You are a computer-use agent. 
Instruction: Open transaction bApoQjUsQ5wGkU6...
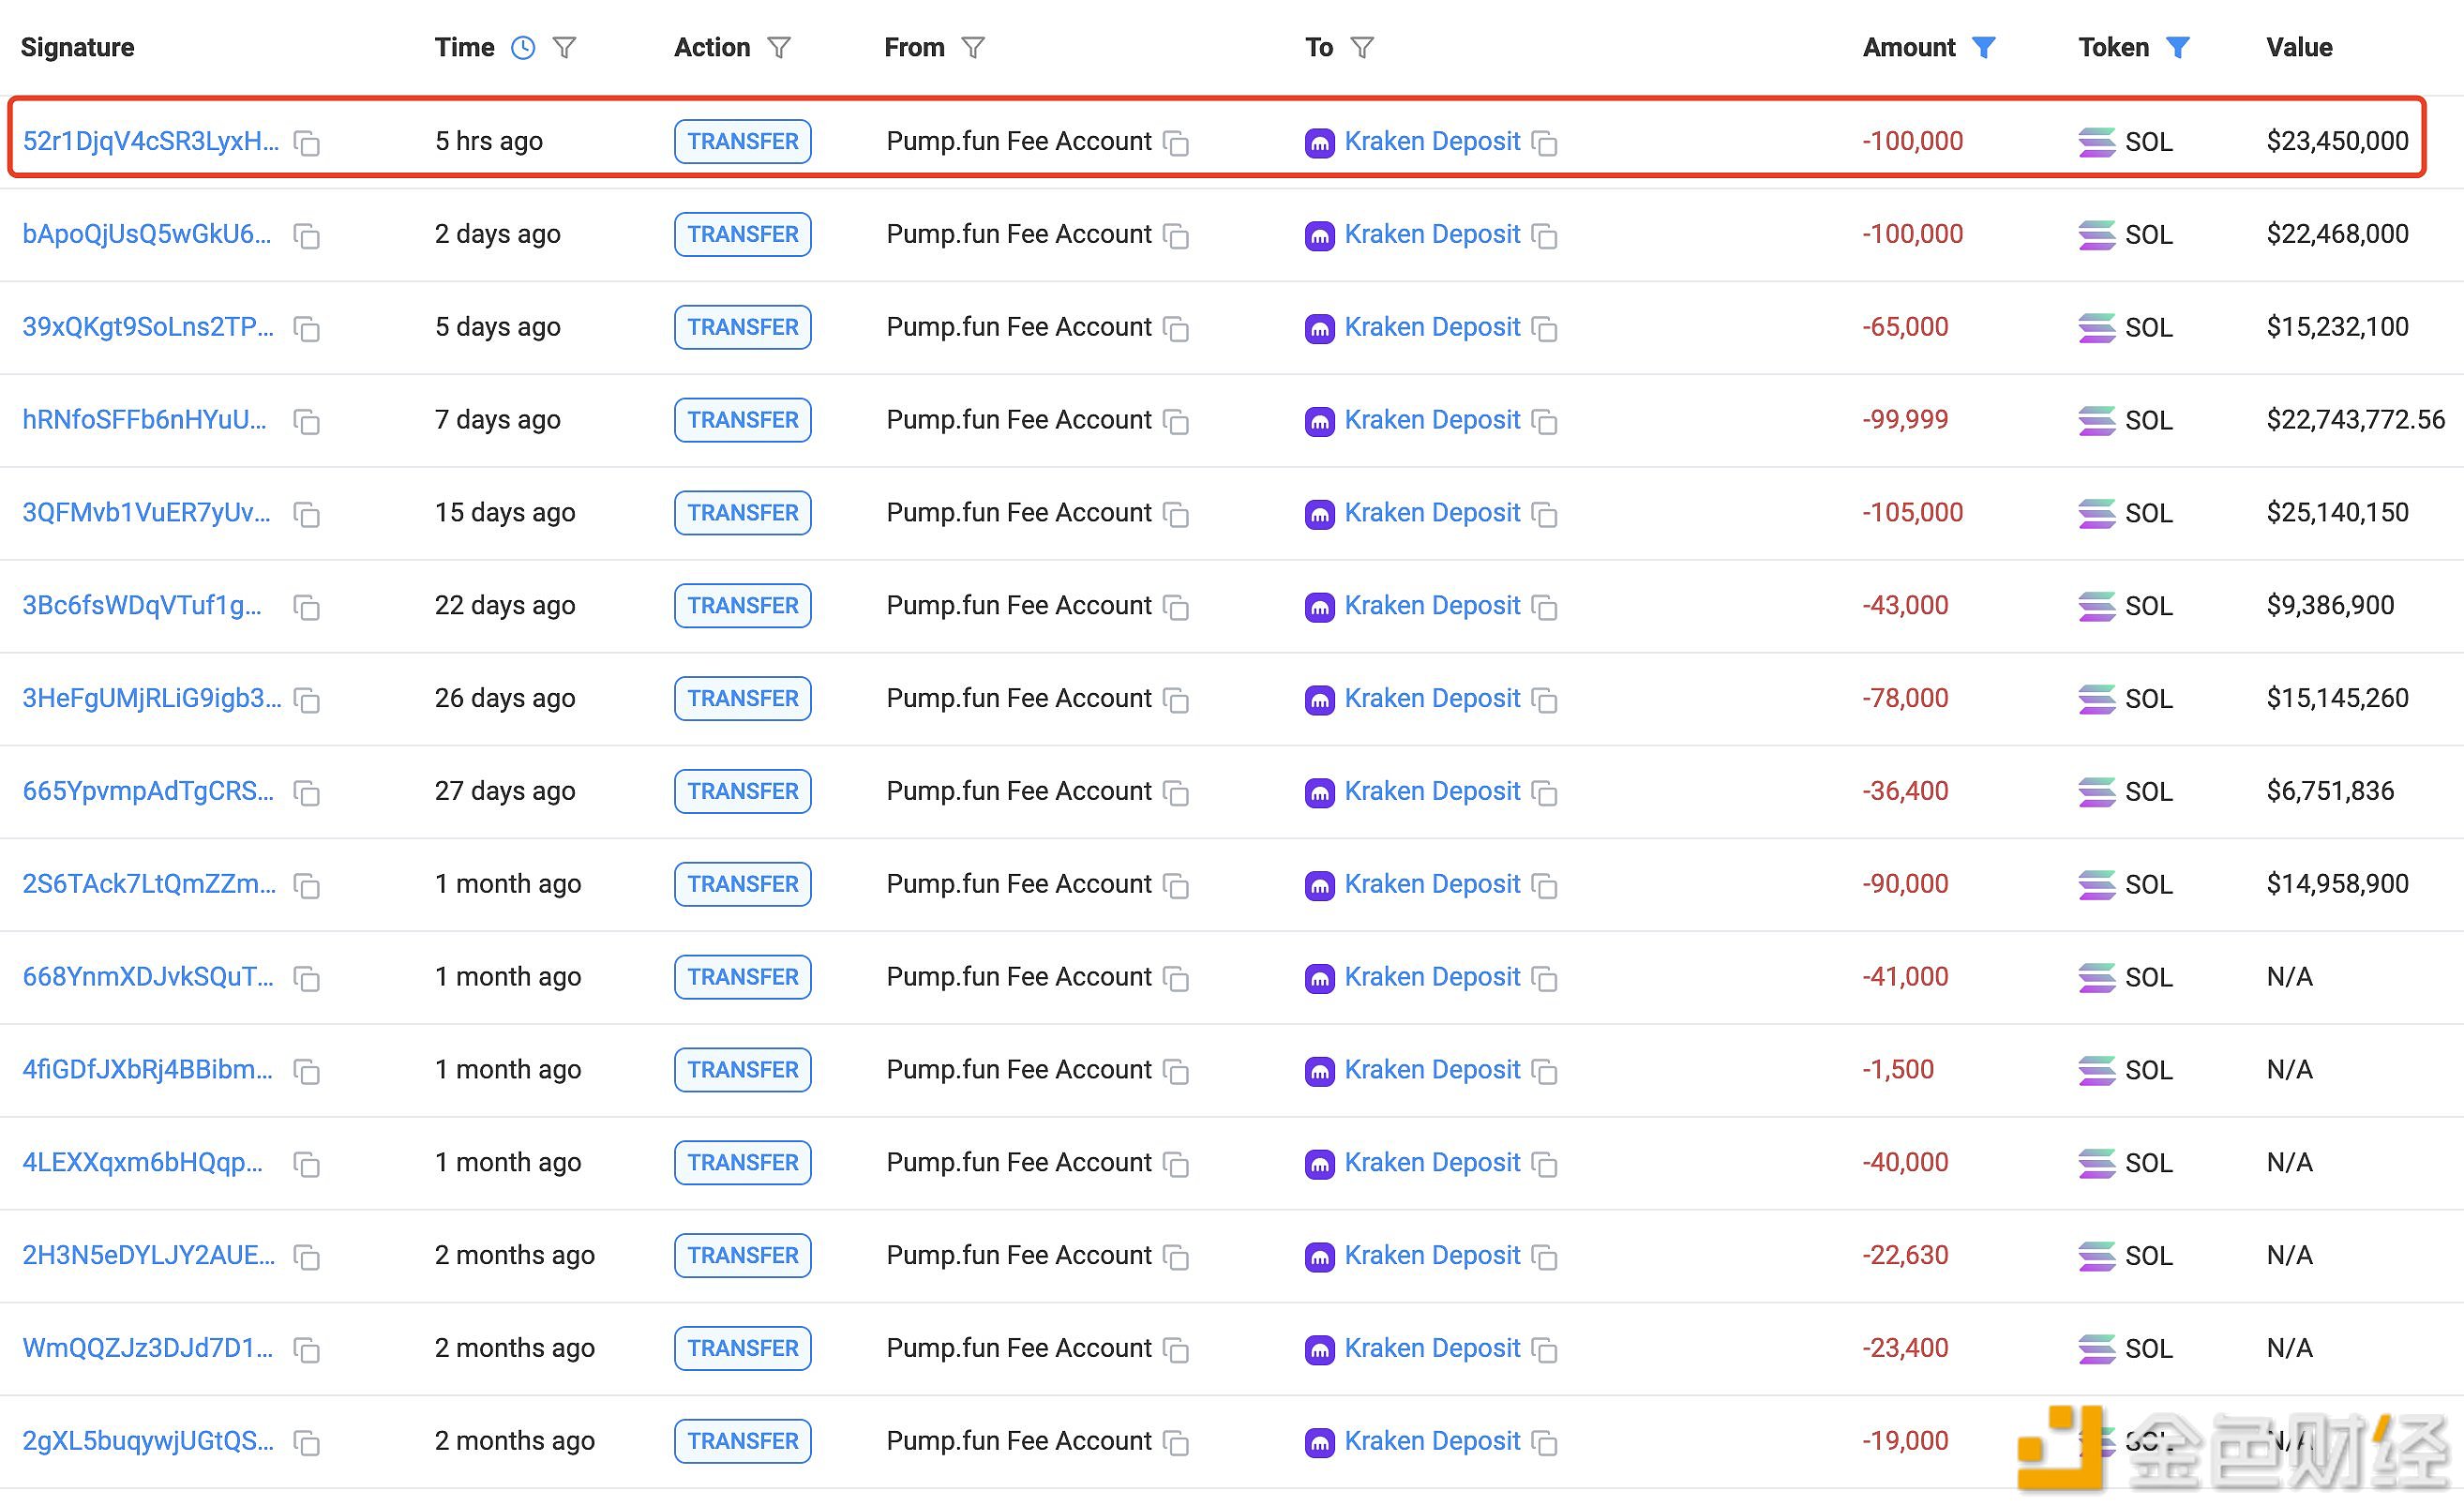[147, 234]
